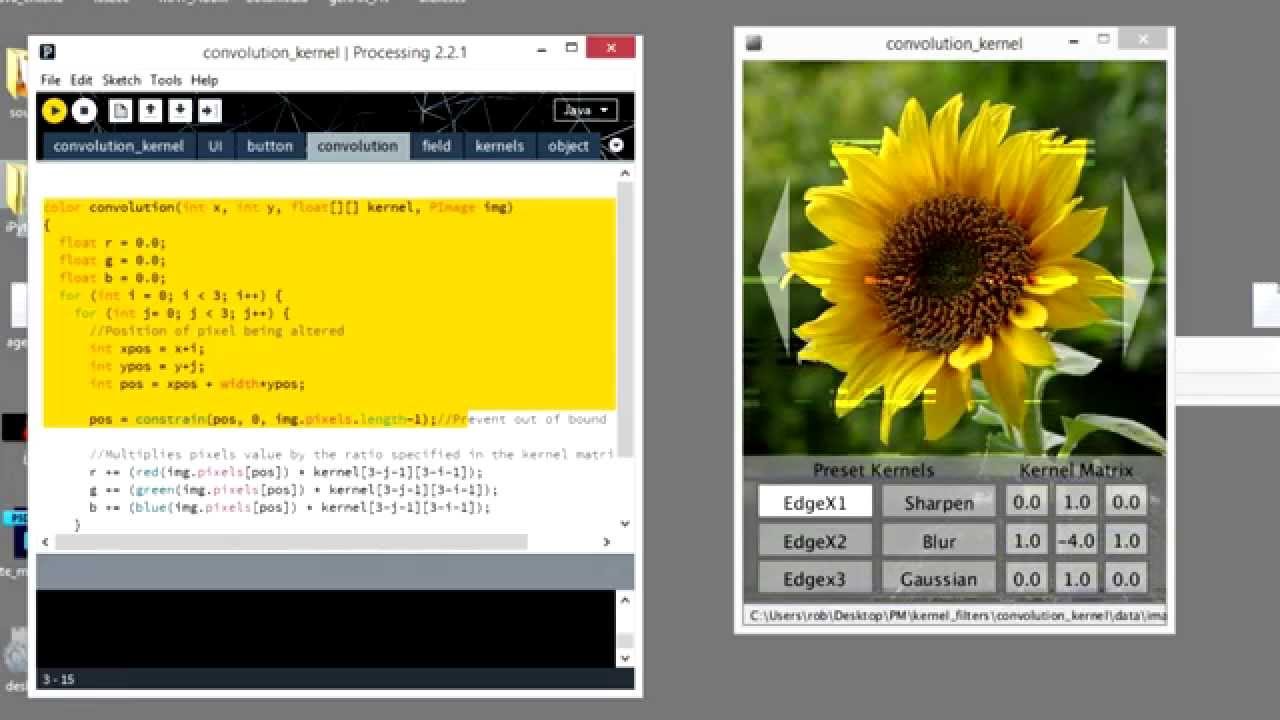The height and width of the screenshot is (720, 1280).
Task: Open the Java mode dropdown
Action: tap(585, 110)
